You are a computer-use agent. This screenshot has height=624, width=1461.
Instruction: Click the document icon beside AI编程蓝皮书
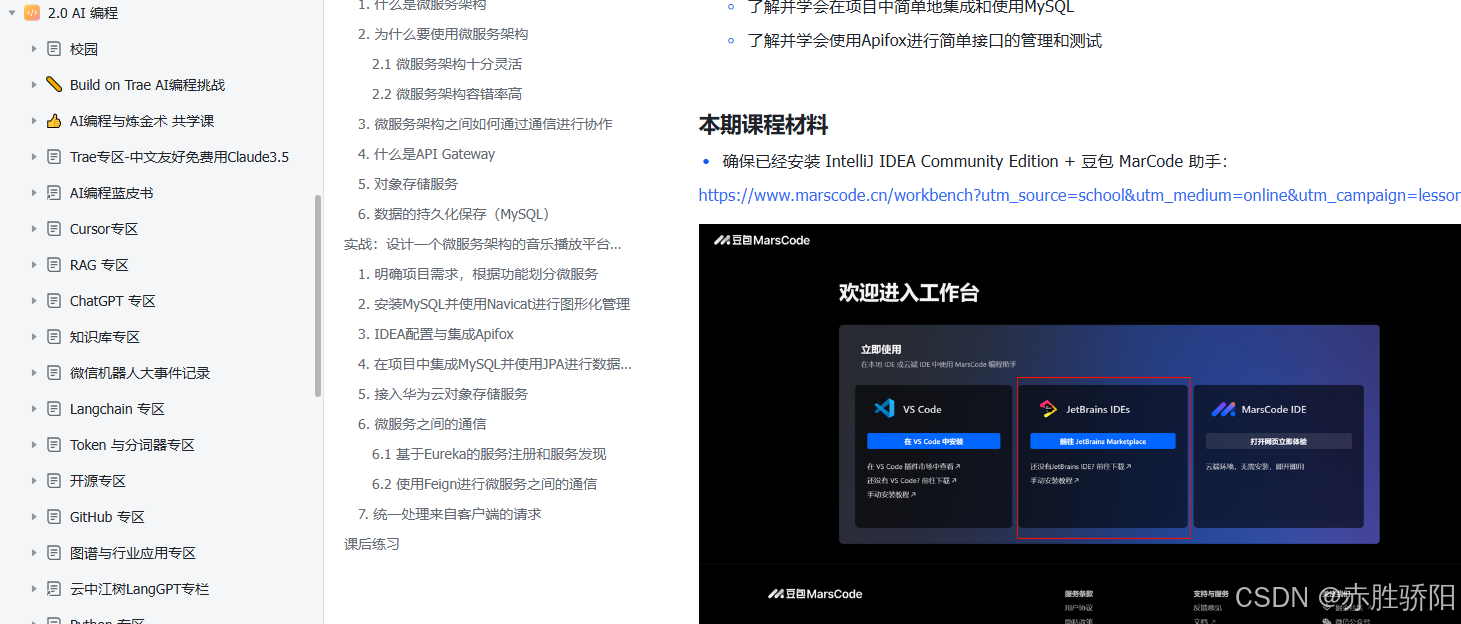[54, 193]
